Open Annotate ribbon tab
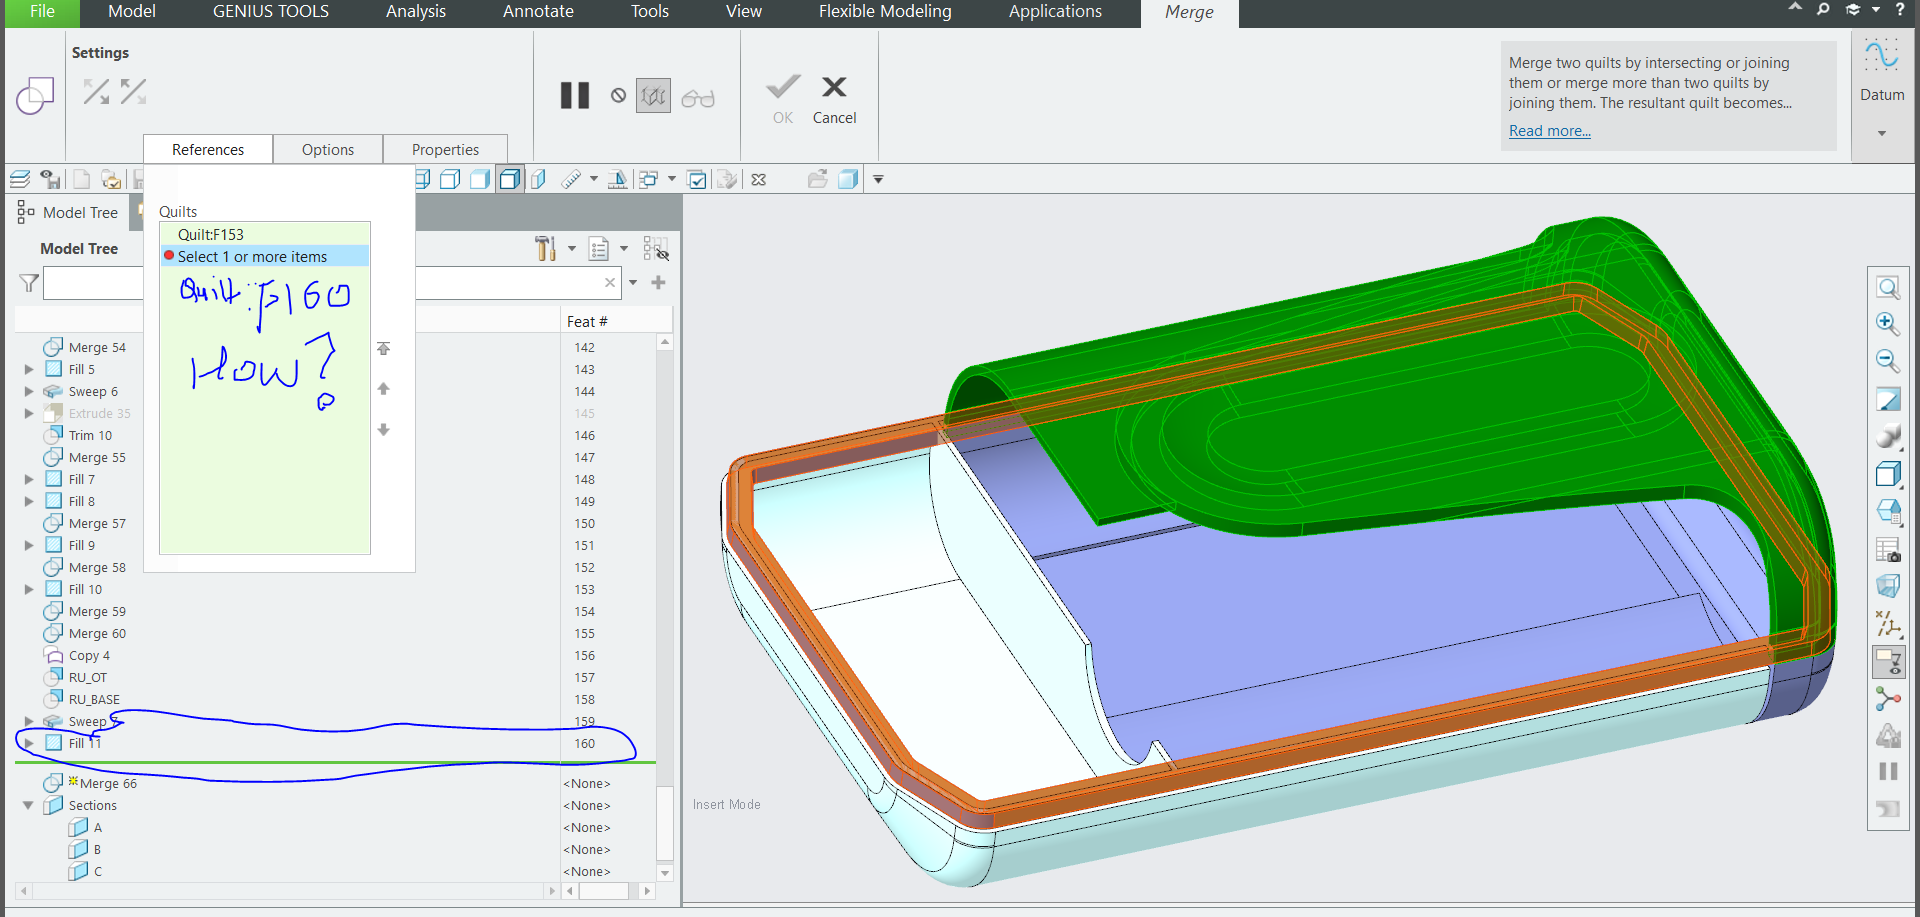 [538, 12]
